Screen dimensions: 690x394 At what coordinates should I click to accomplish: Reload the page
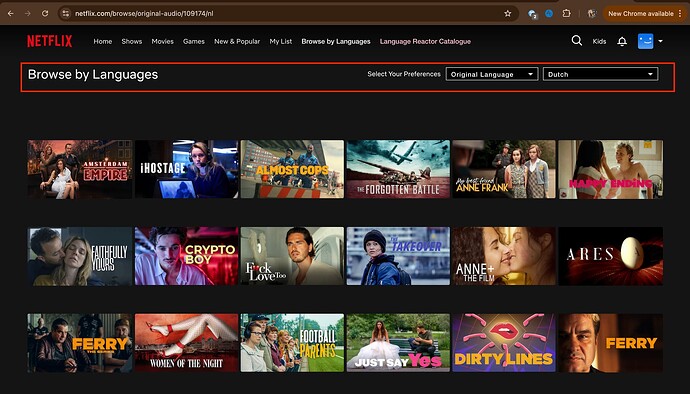tap(45, 14)
